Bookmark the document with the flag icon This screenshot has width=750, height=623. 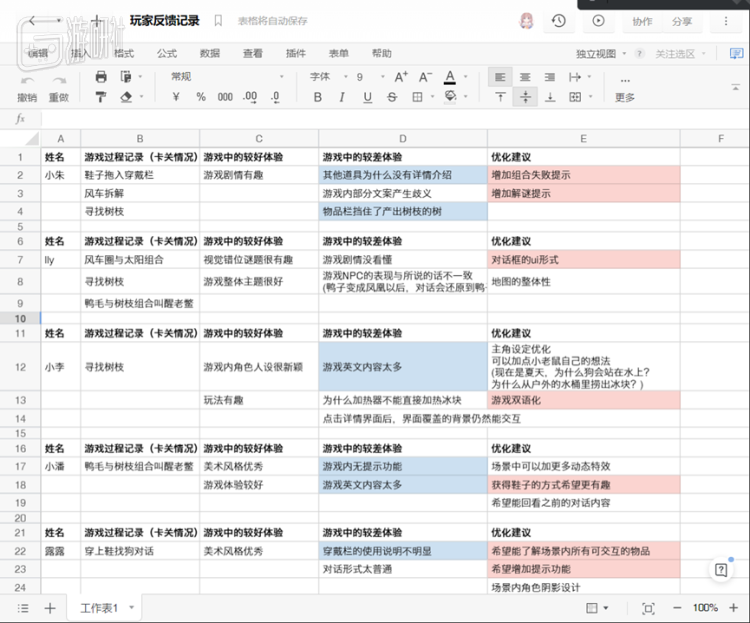218,21
